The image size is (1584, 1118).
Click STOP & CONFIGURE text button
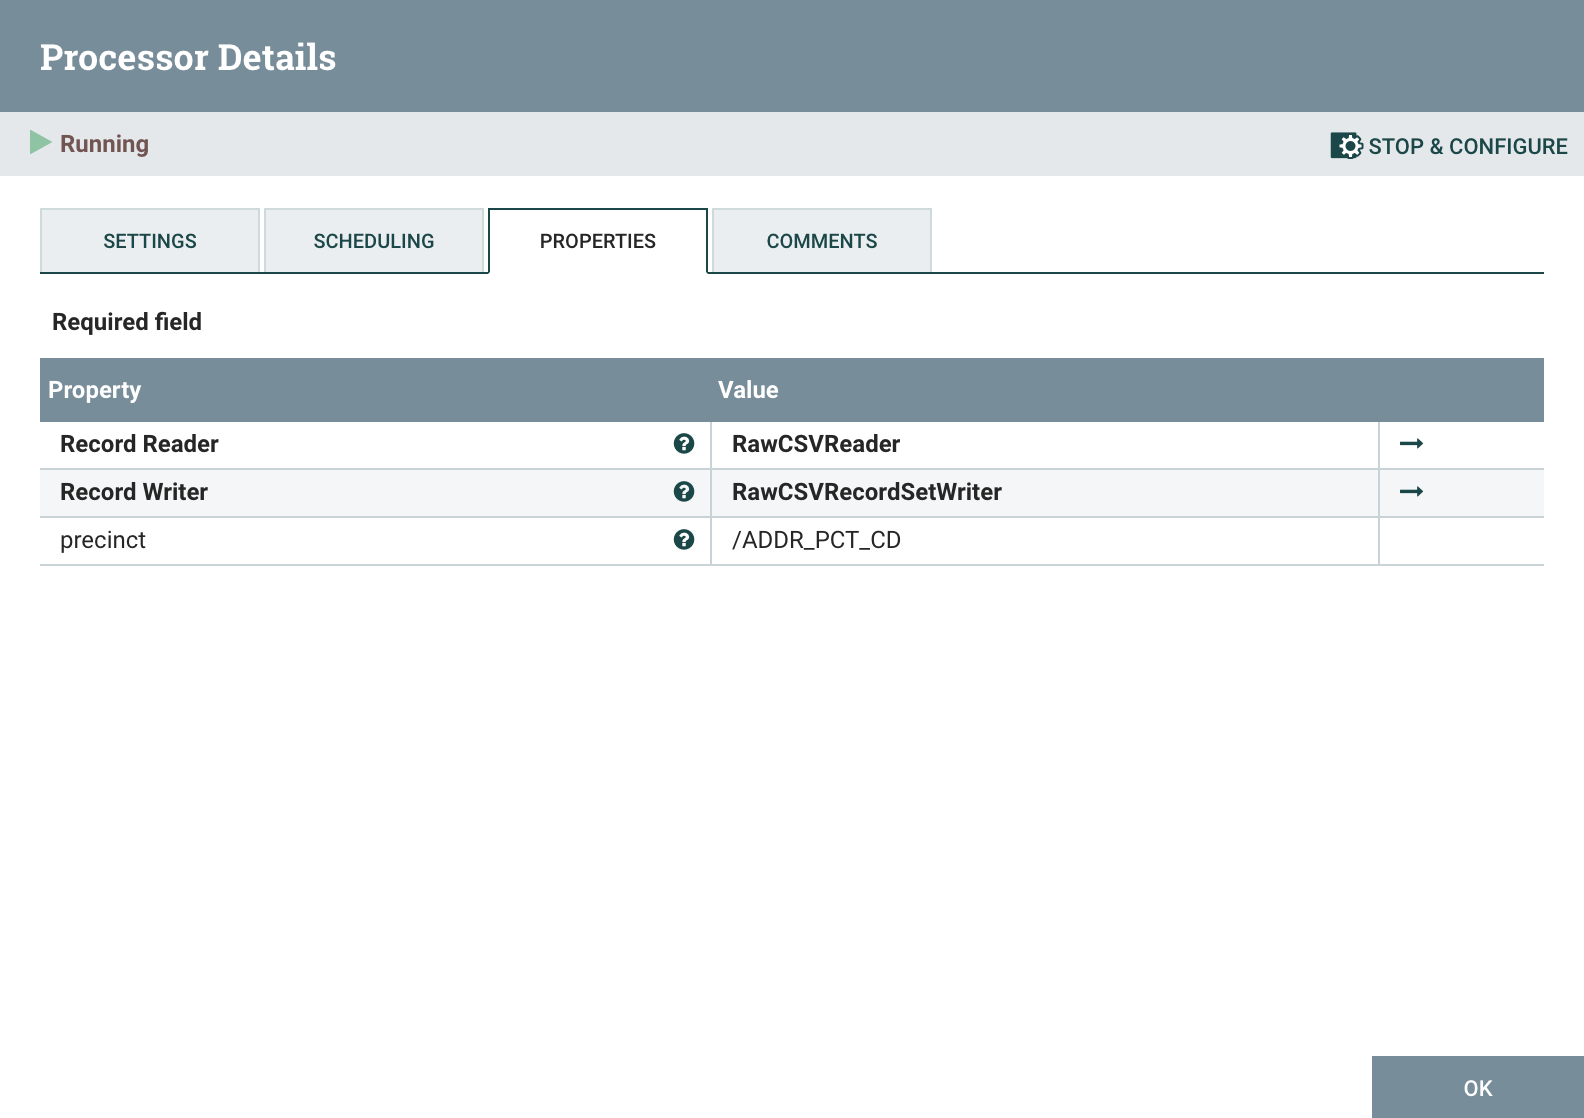(x=1468, y=147)
